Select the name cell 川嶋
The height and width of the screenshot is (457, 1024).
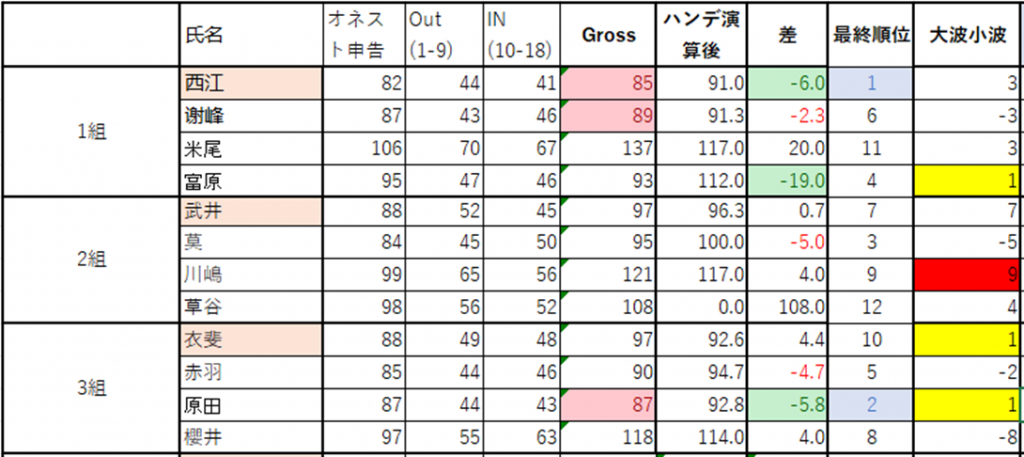coord(250,273)
